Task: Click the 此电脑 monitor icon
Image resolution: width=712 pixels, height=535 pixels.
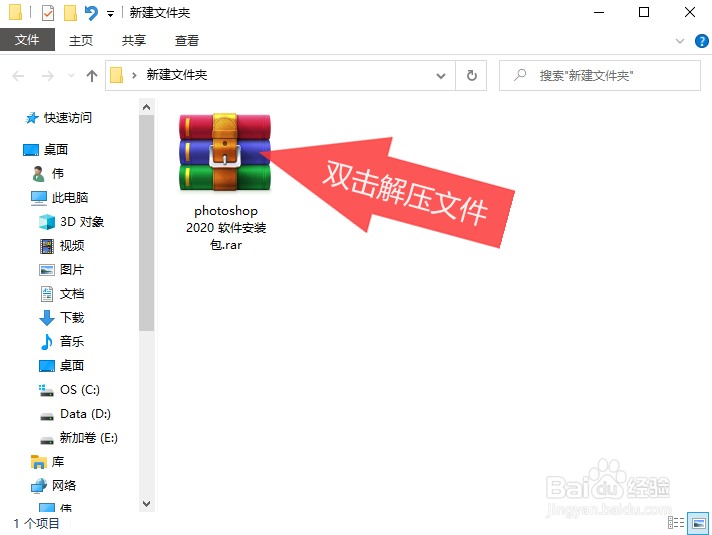Action: (39, 198)
